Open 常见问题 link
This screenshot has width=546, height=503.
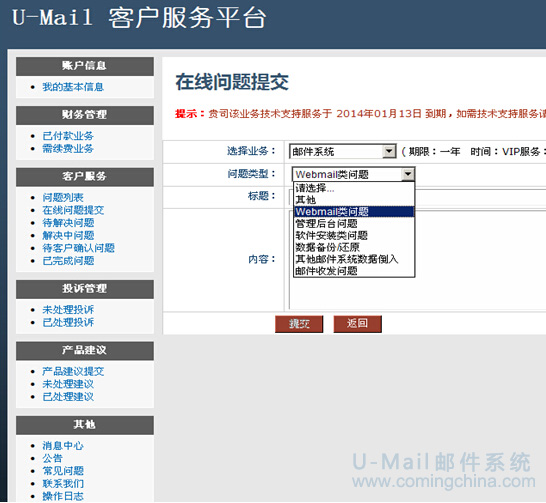click(x=63, y=471)
